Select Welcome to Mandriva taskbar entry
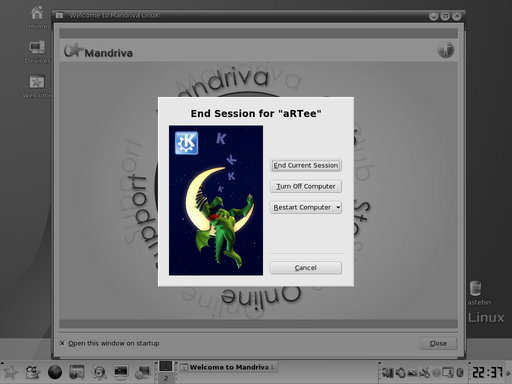 [228, 367]
